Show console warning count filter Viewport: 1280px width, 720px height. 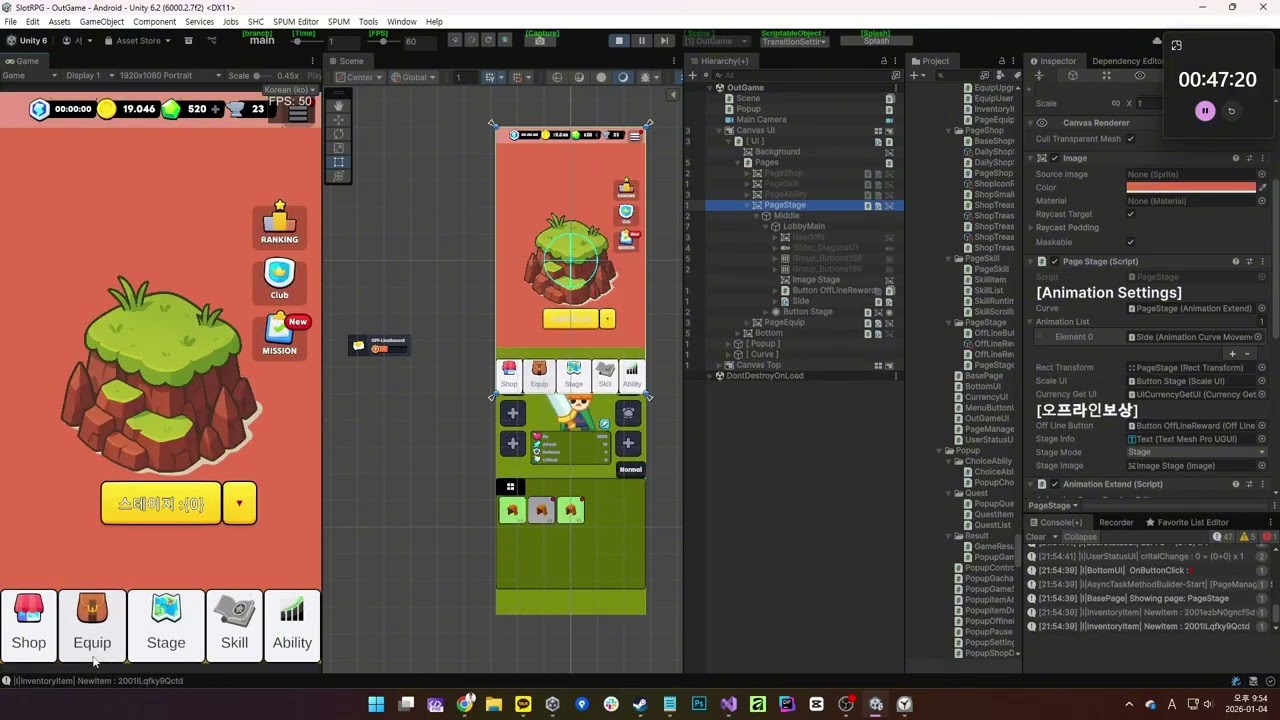point(1246,537)
